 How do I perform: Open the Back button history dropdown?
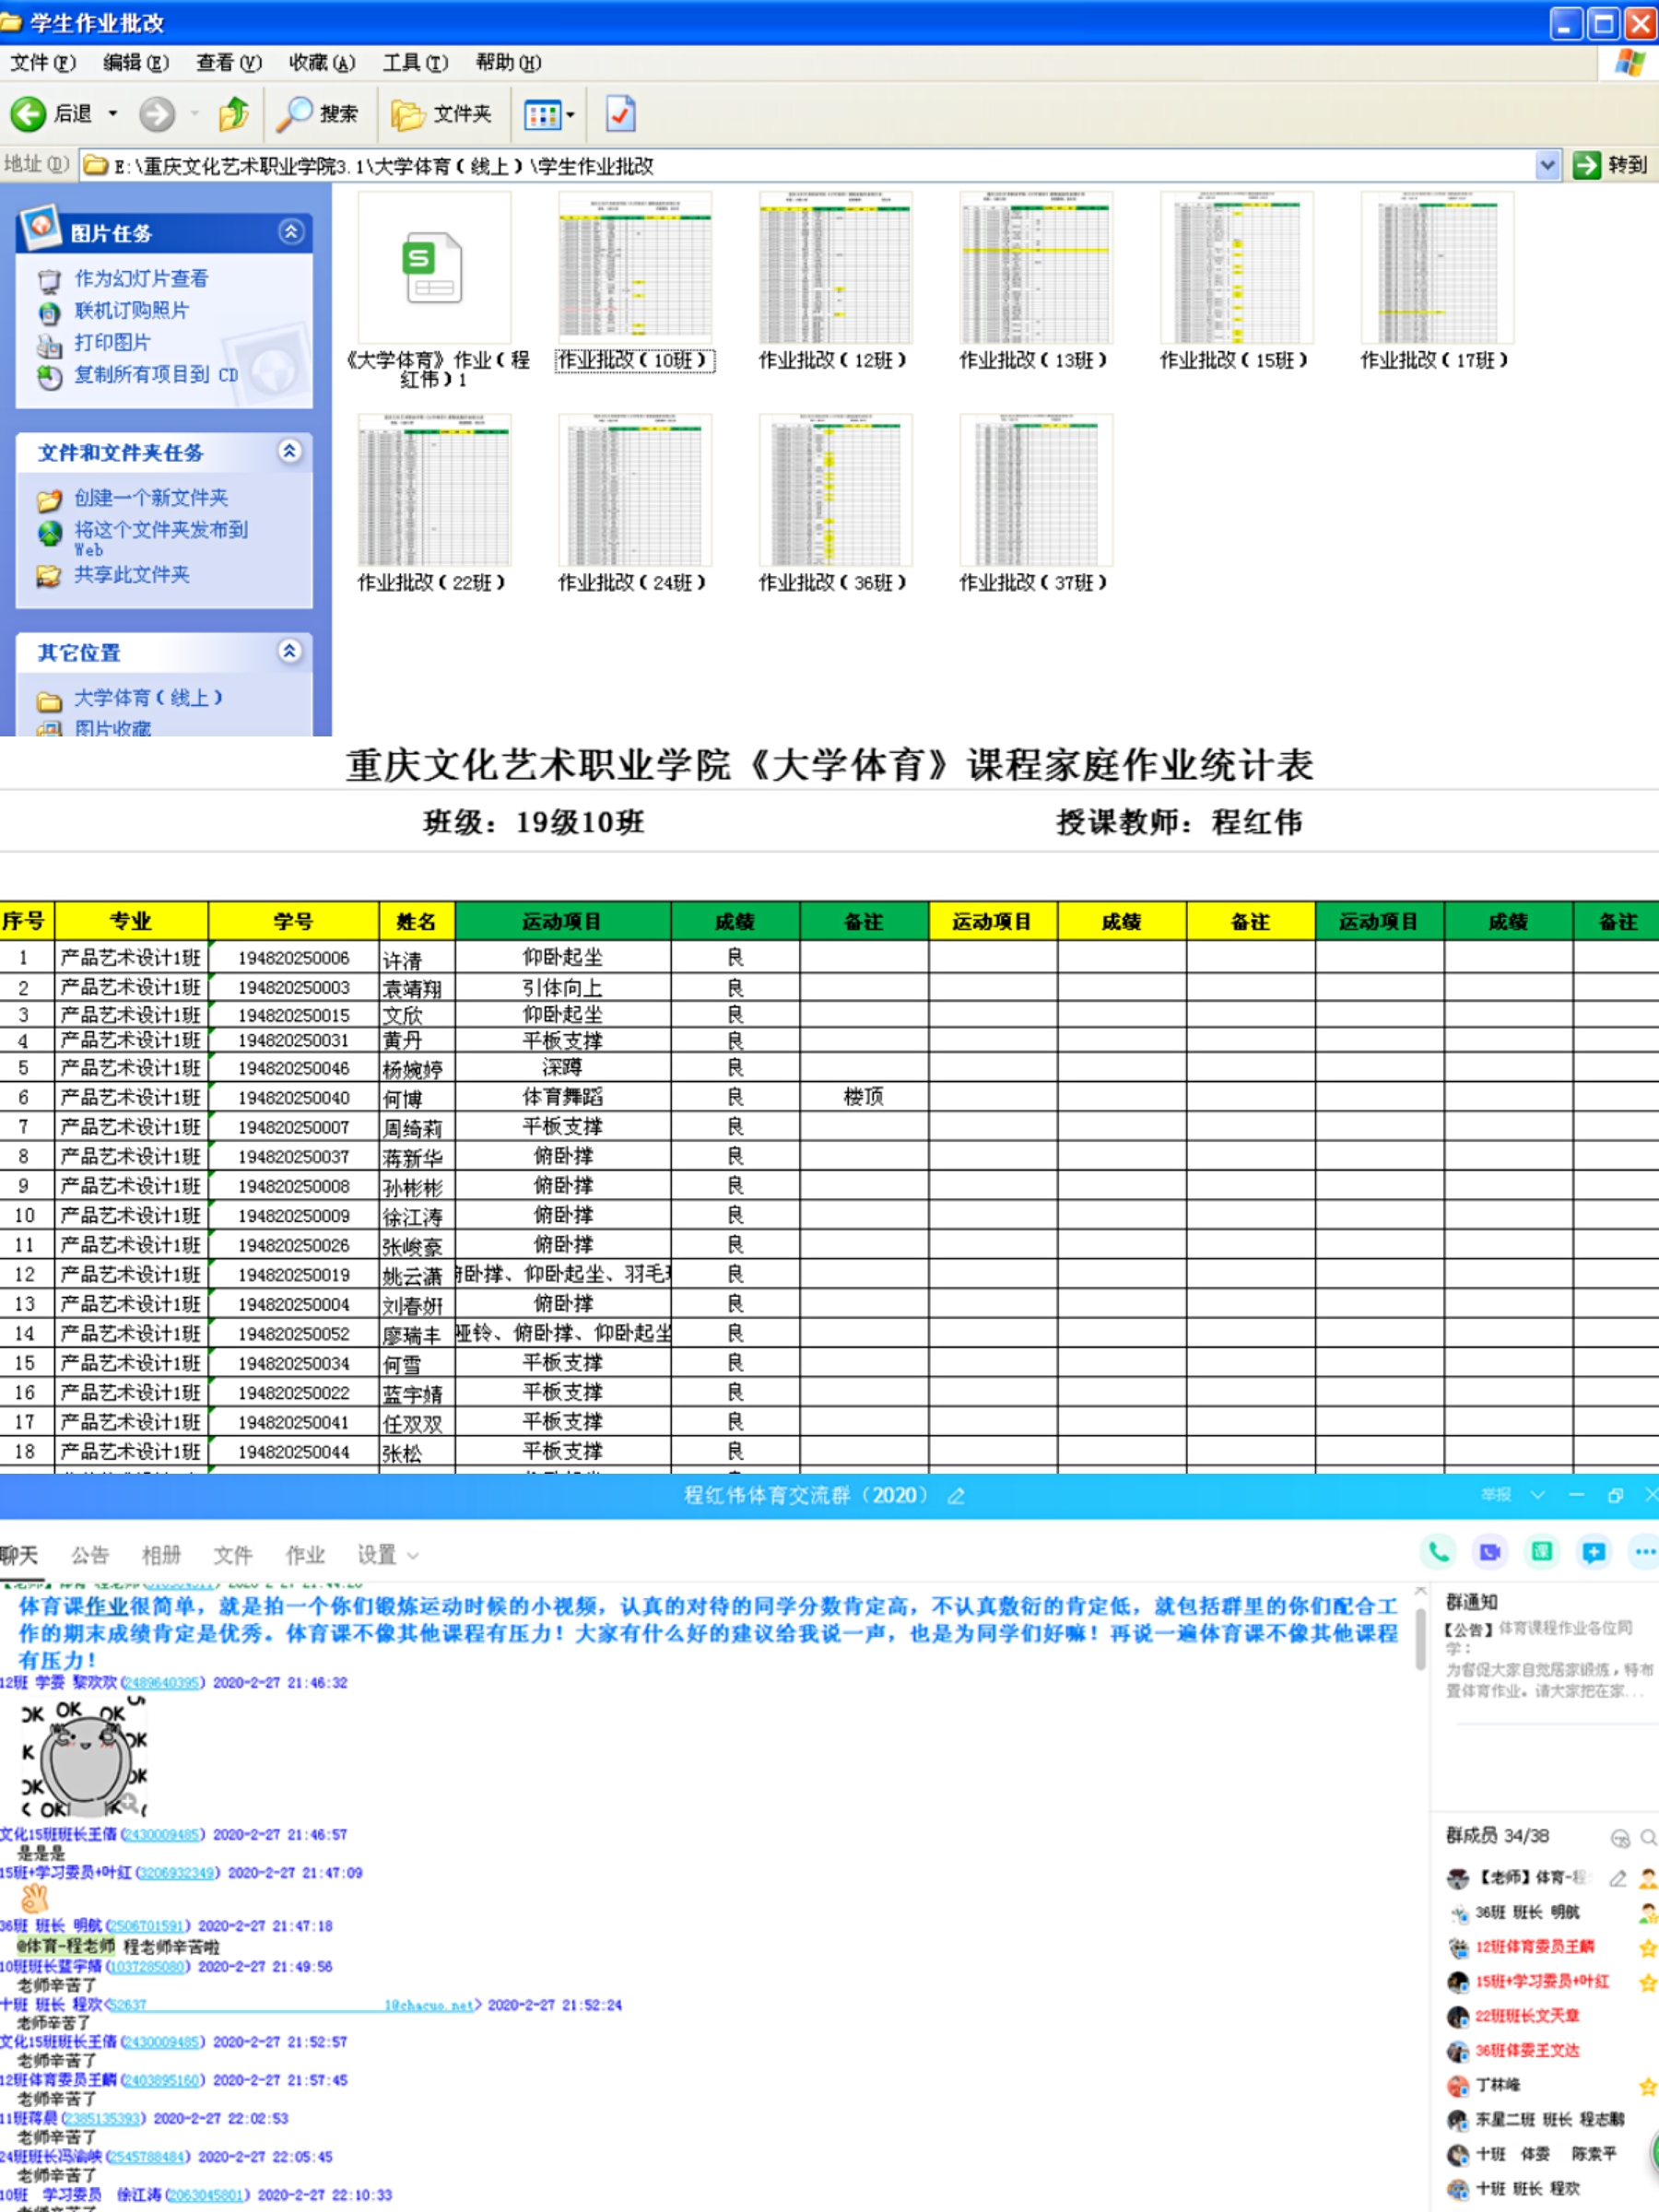point(113,114)
